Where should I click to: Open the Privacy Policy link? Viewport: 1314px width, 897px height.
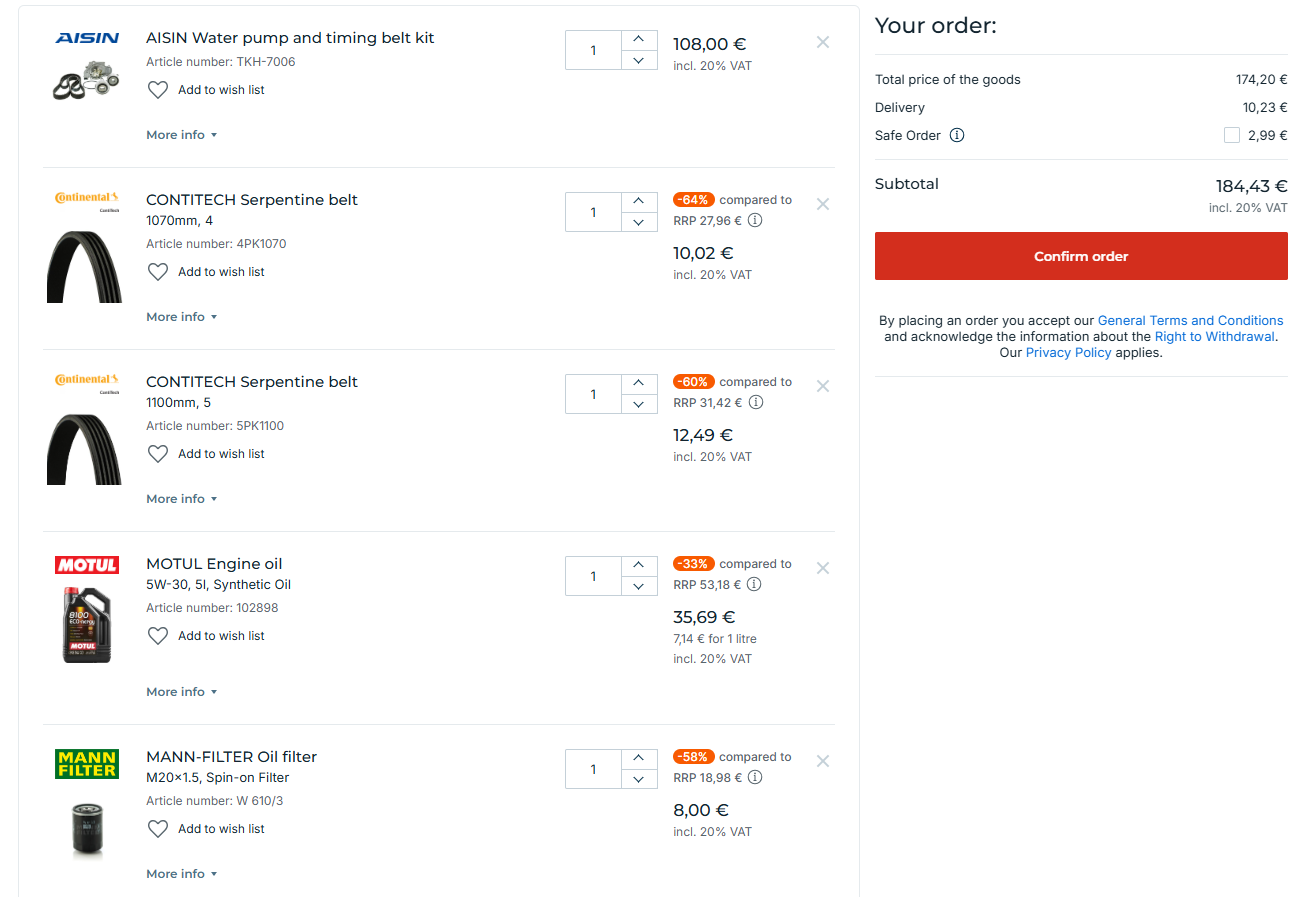pos(1068,353)
